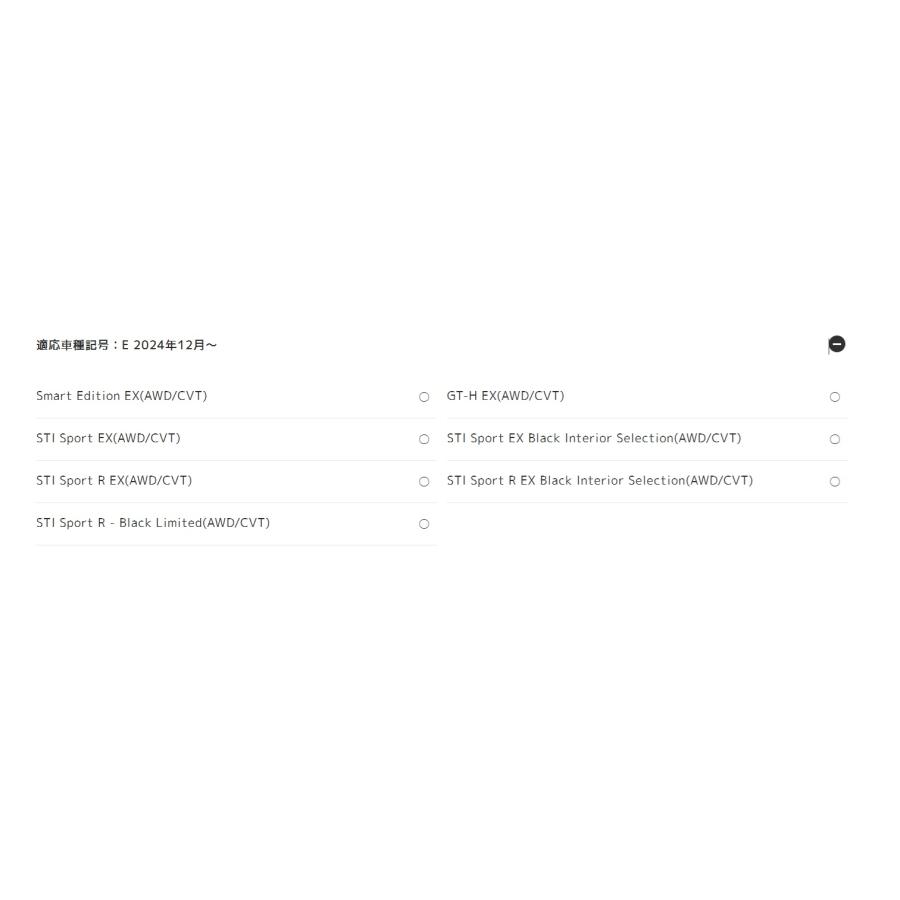Collapse the 適応車種記号 E section with minus icon
Screen dimensions: 900x900
pos(836,344)
